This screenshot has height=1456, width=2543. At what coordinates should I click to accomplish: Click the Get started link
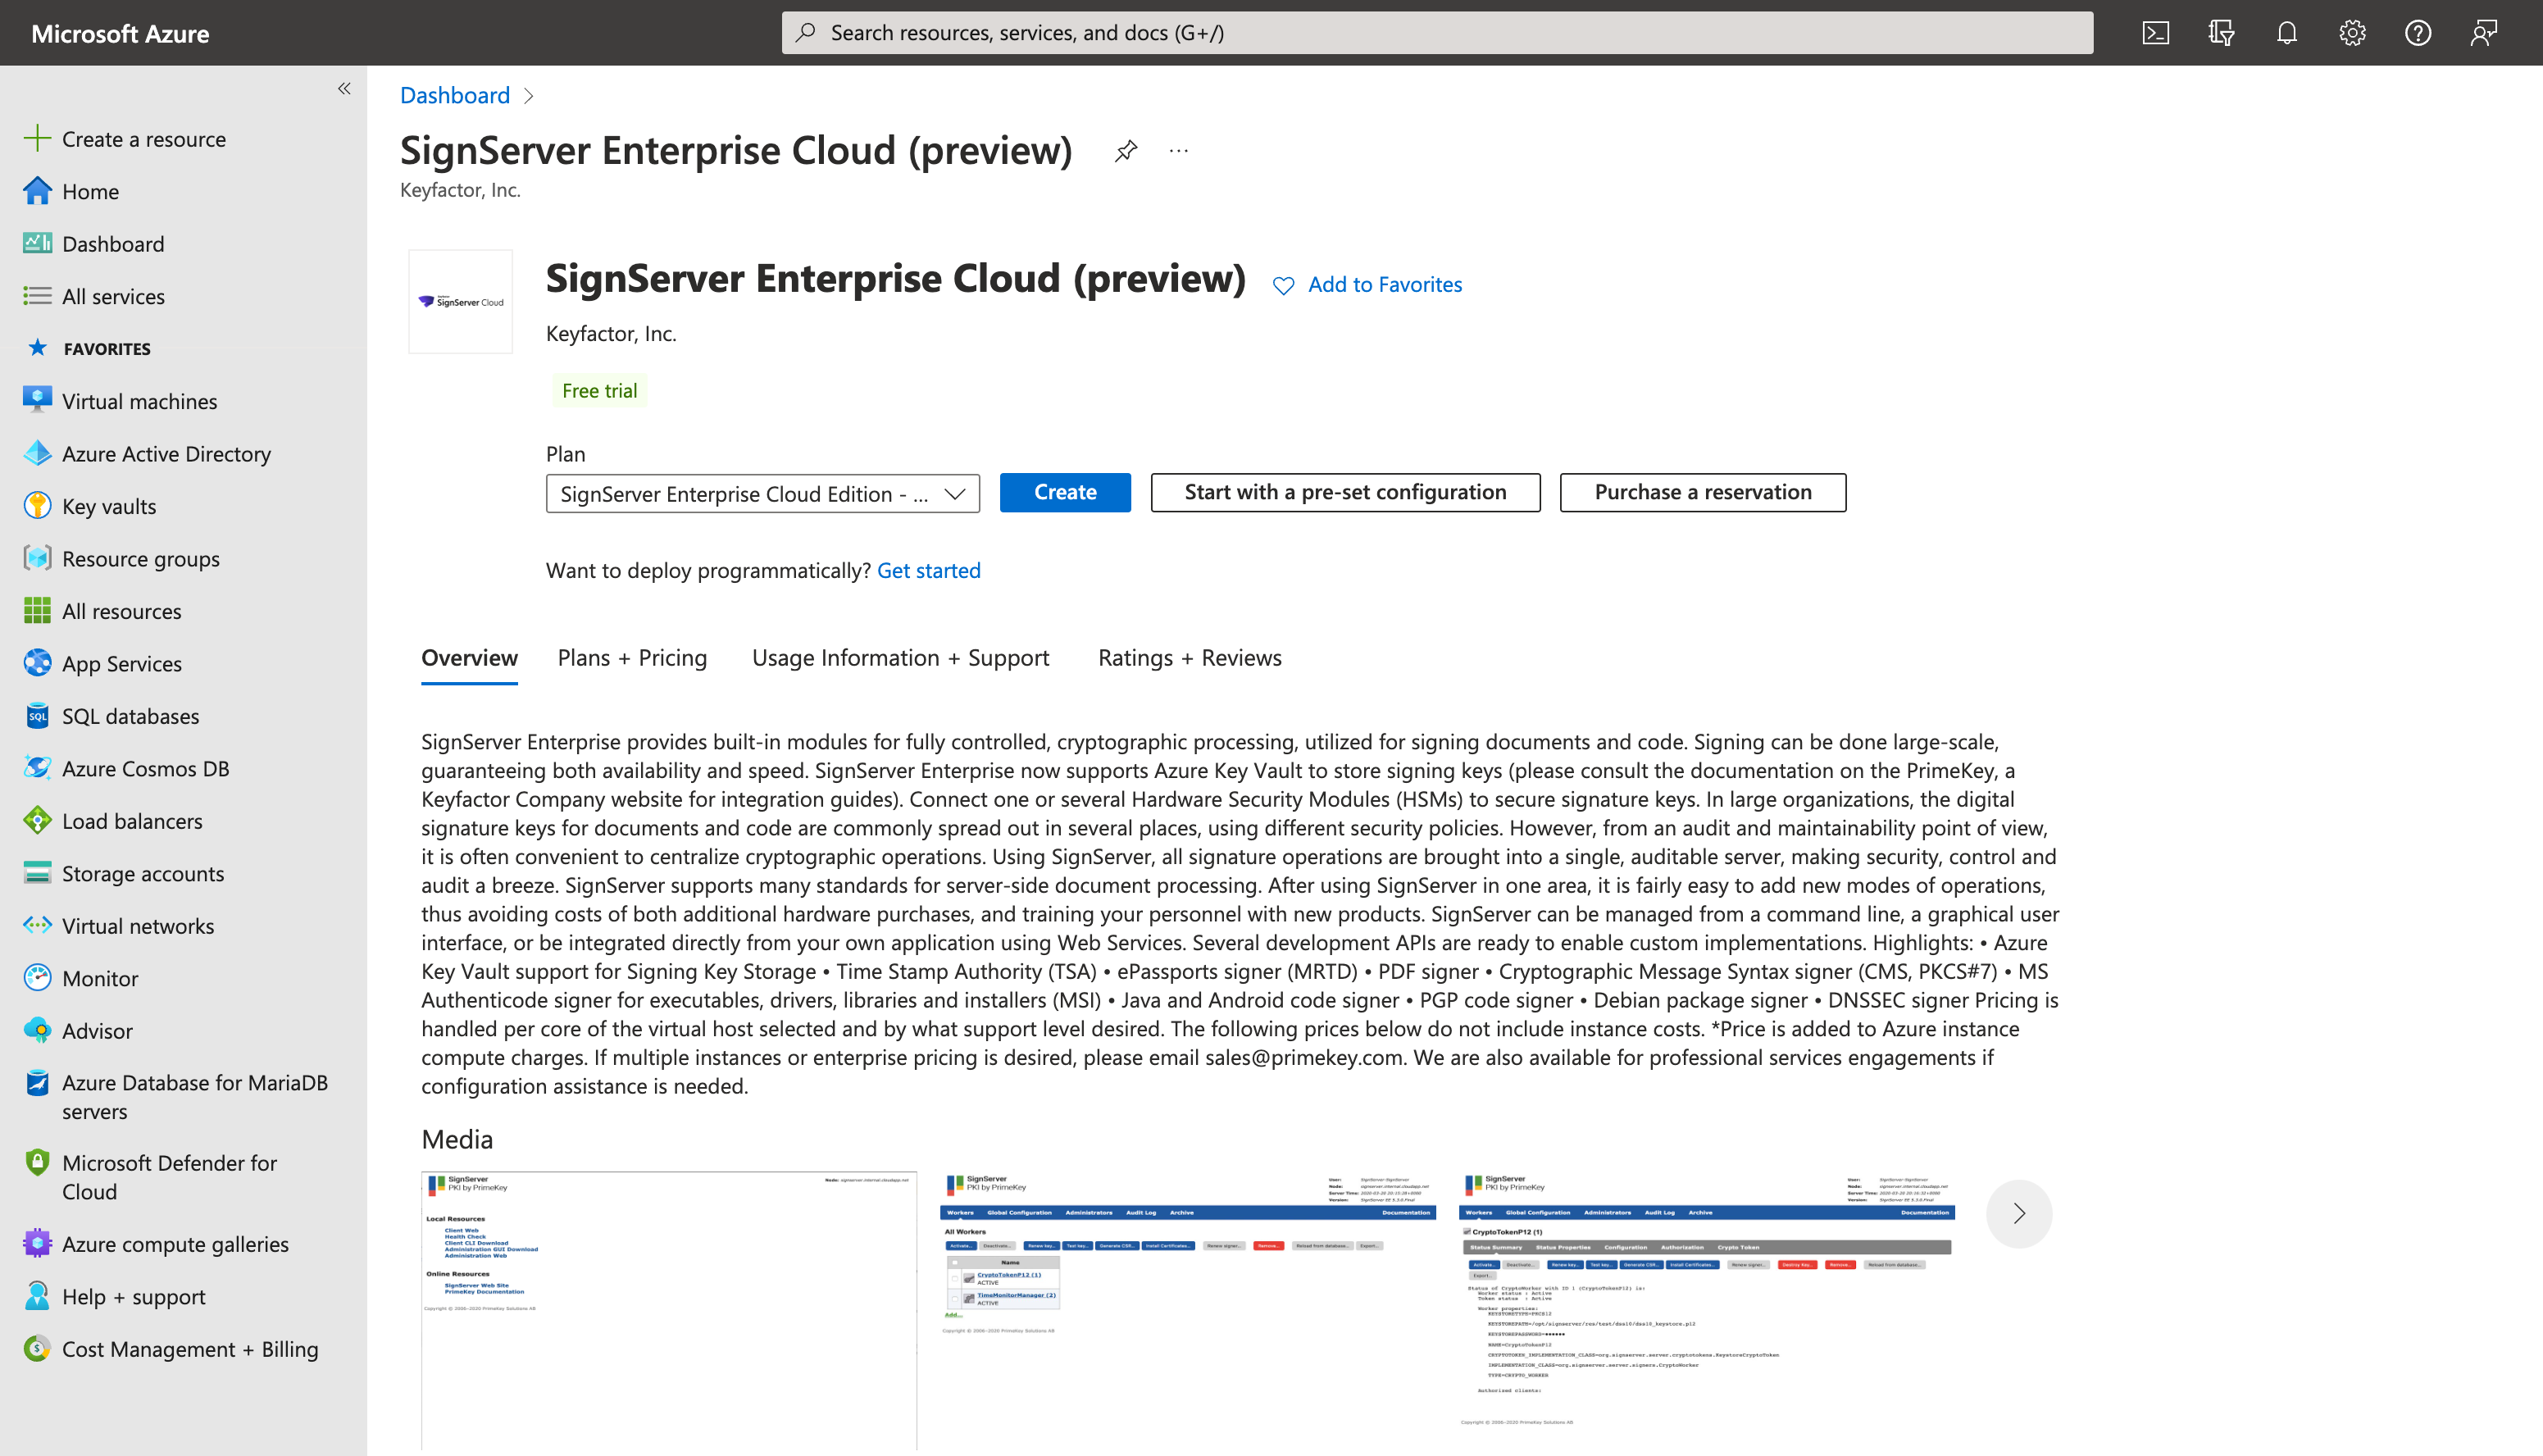pyautogui.click(x=928, y=570)
